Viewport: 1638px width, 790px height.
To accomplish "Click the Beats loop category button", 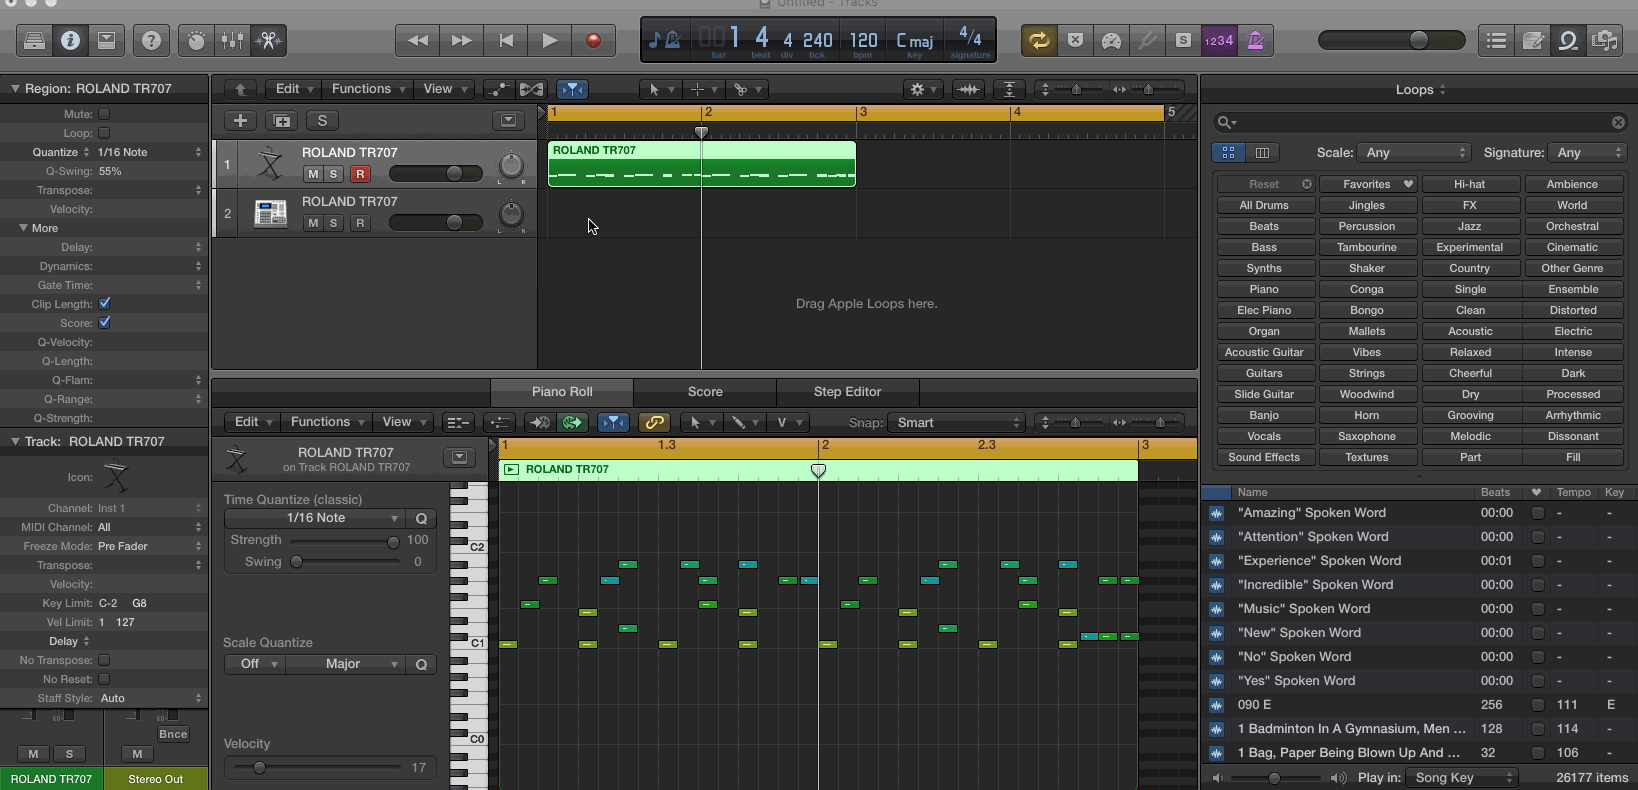I will coord(1264,226).
